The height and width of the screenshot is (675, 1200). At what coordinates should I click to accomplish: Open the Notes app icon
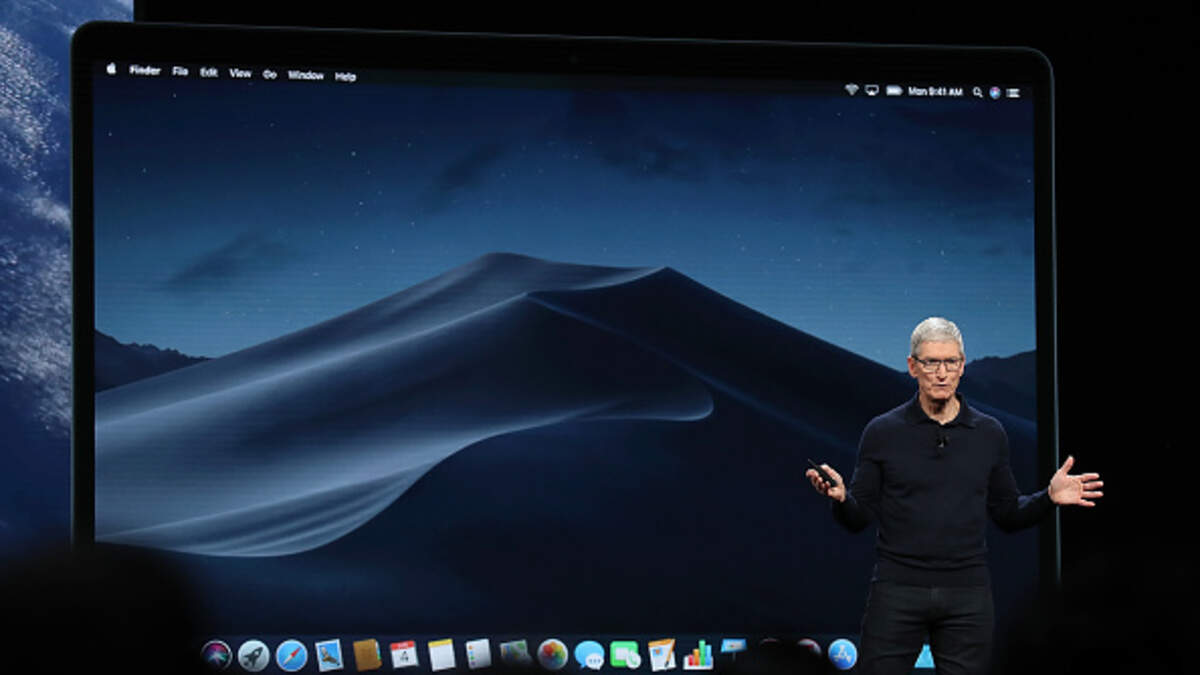[441, 655]
